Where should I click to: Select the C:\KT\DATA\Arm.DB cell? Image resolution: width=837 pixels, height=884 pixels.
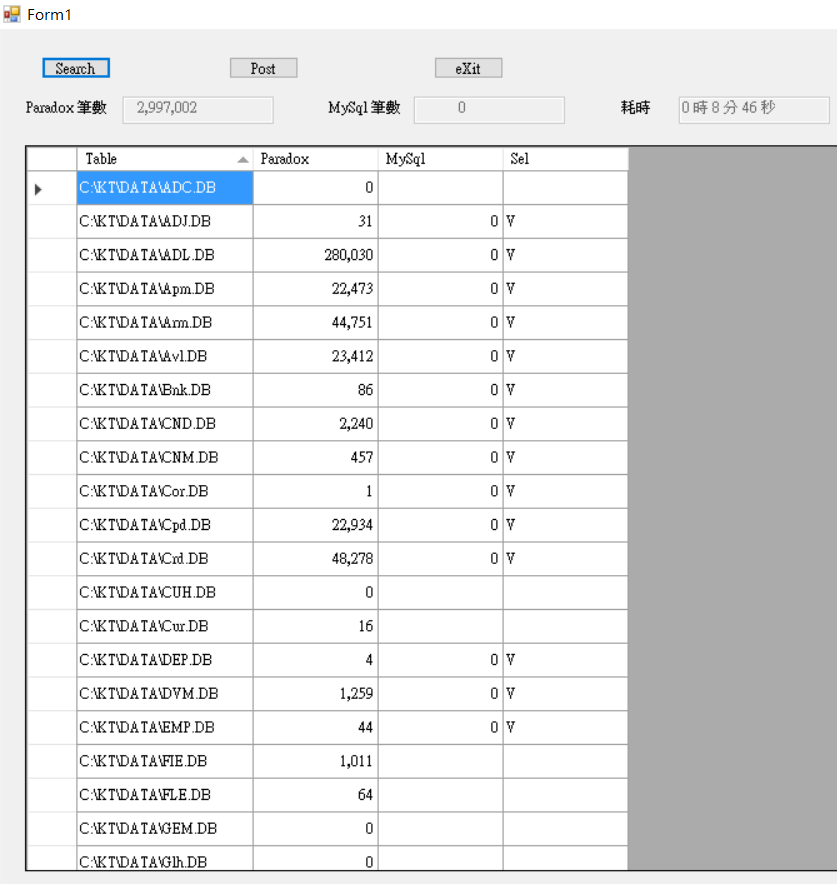[165, 323]
